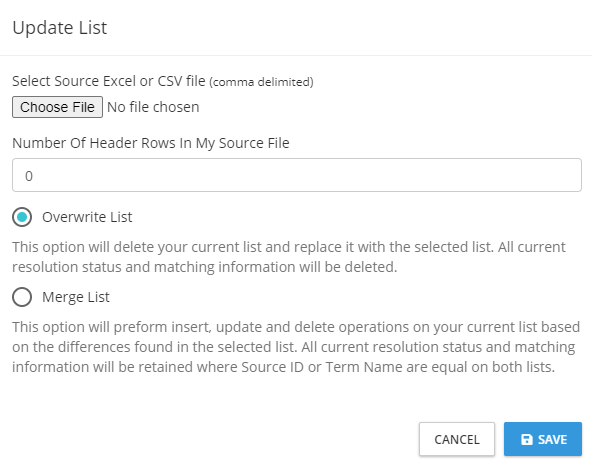
Task: Click the Merge List label text
Action: 76,297
